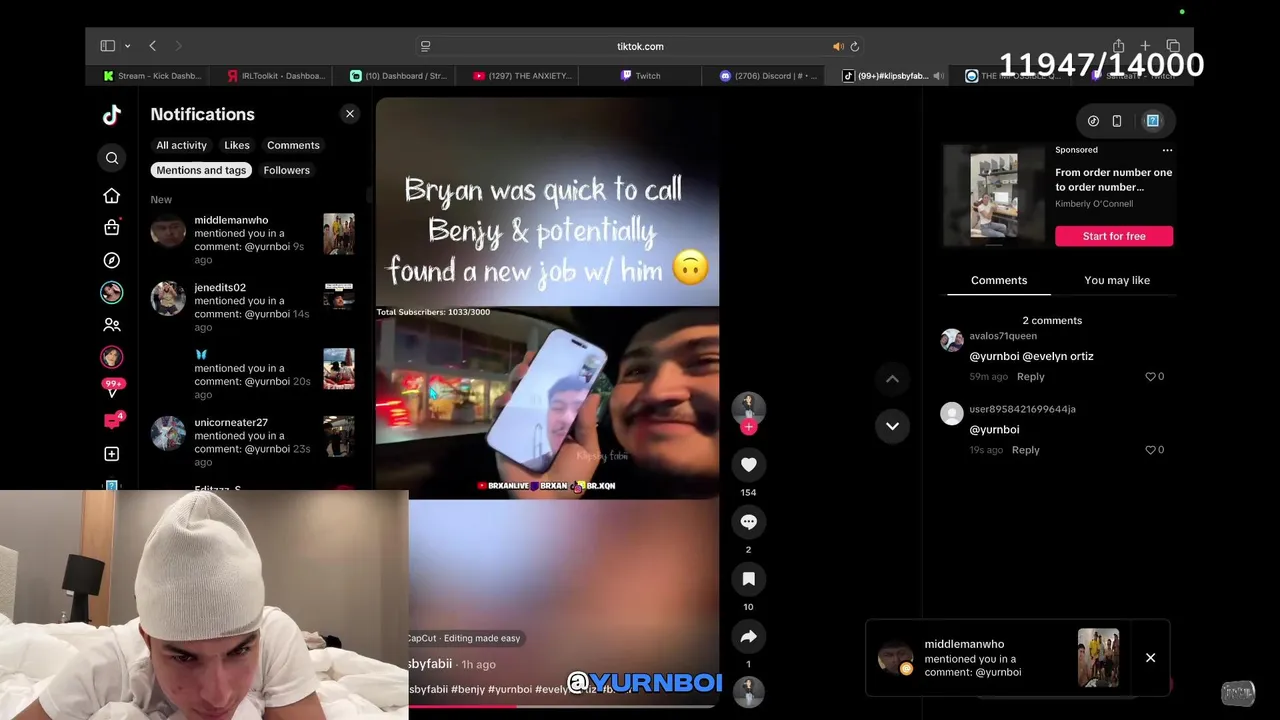The height and width of the screenshot is (720, 1280).
Task: Go to previous video with up arrow
Action: [892, 379]
